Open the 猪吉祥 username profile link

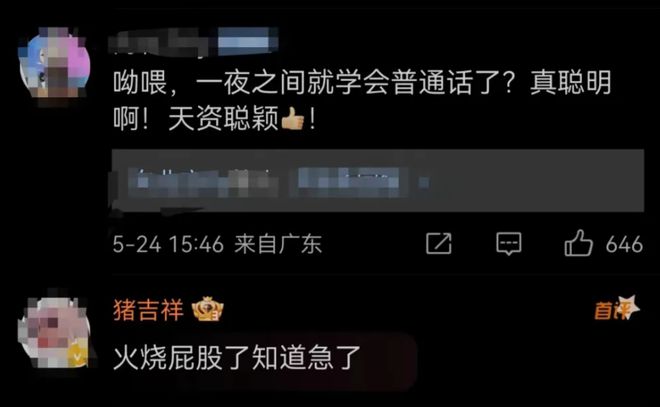click(148, 310)
